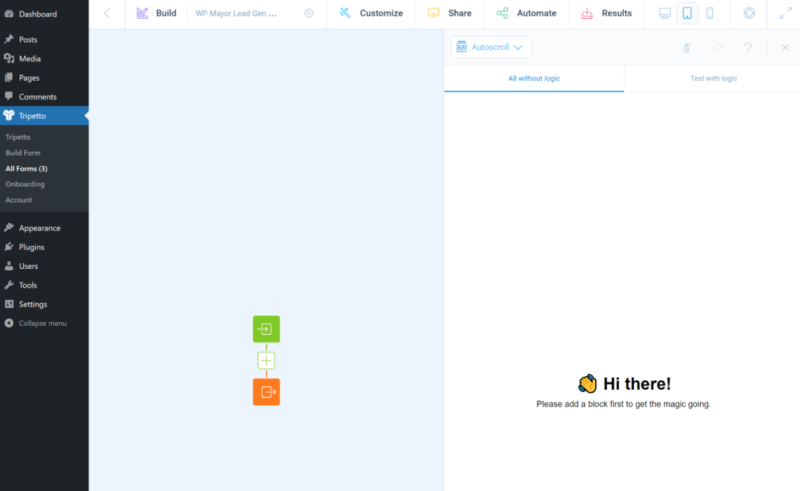Open Plugins icon in sidebar
800x491 pixels.
point(9,247)
